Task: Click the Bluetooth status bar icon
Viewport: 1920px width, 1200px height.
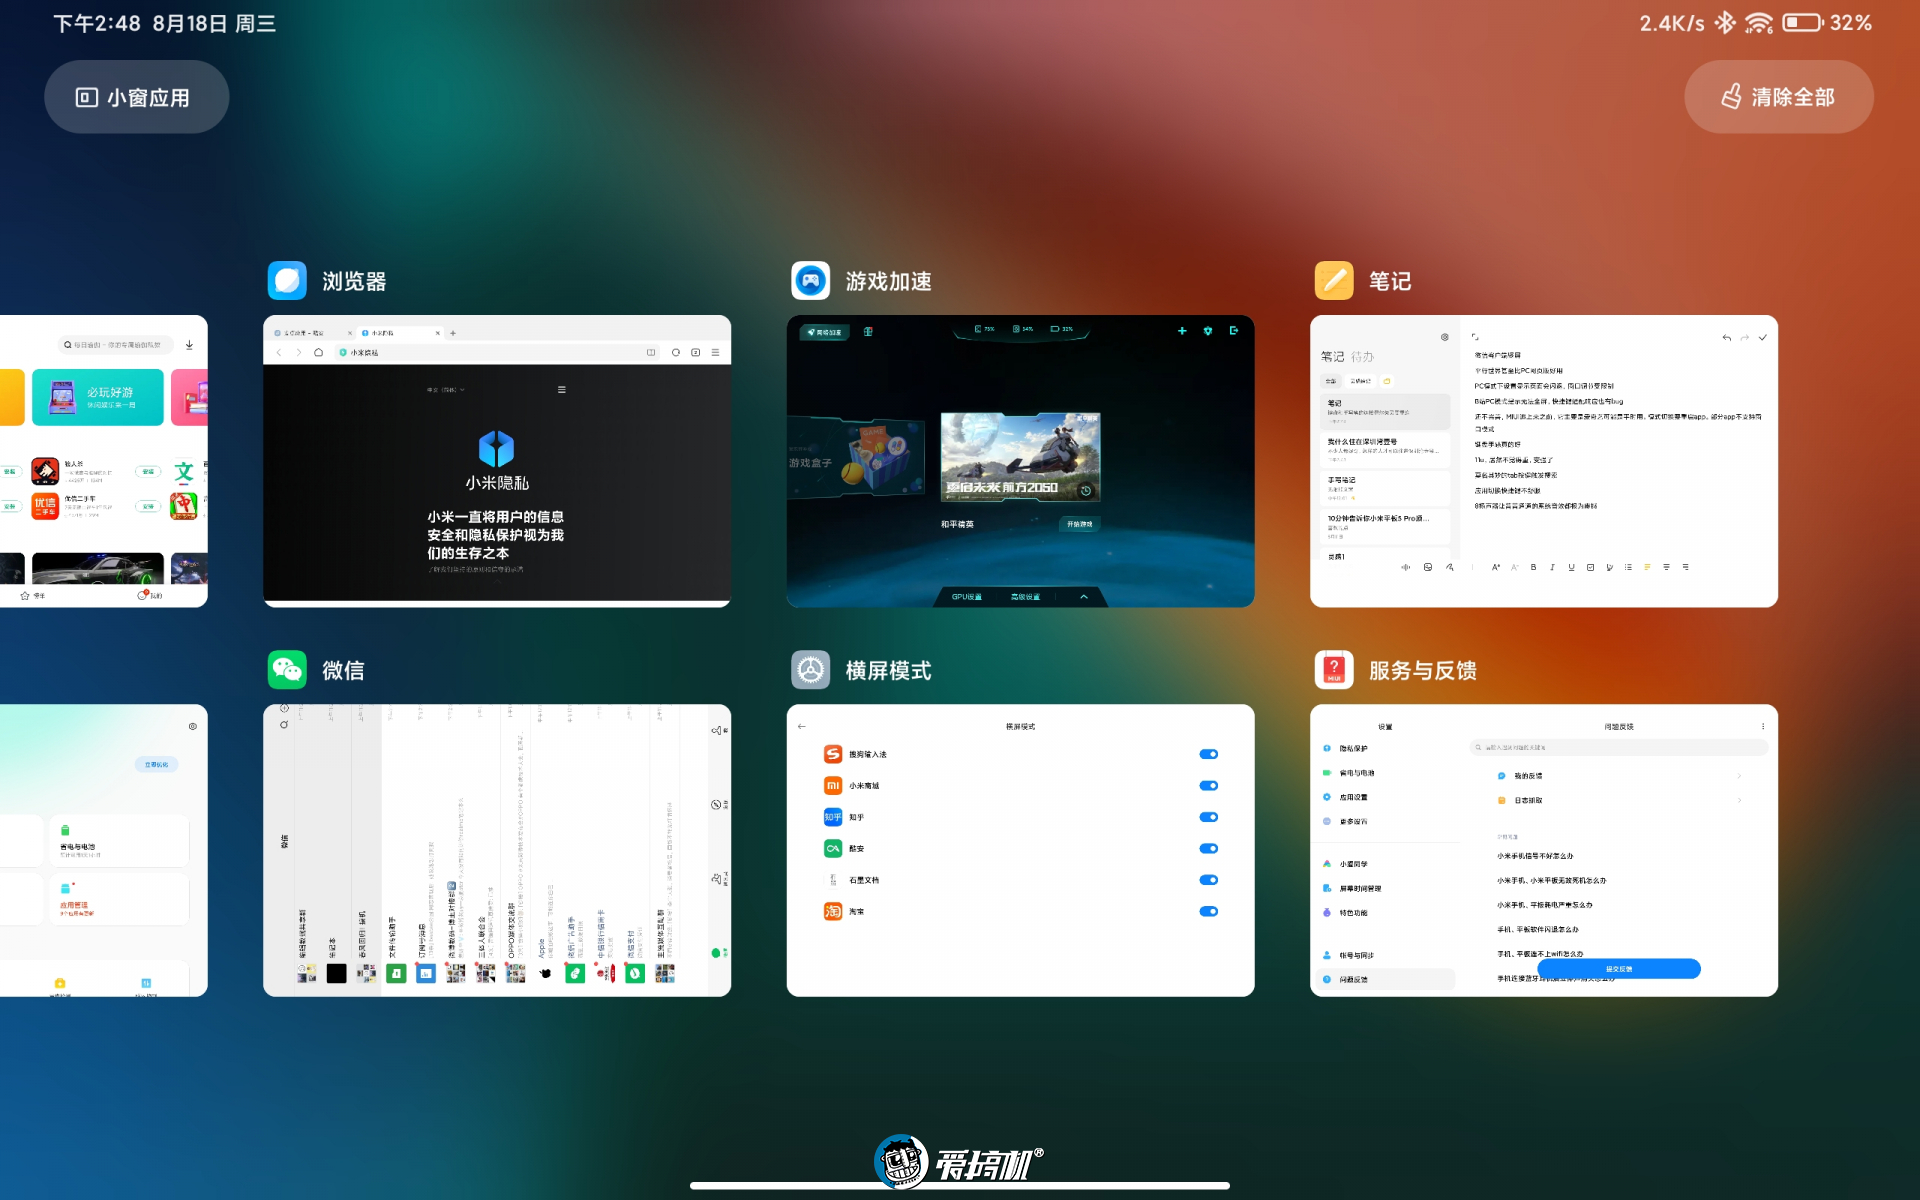Action: click(x=1725, y=22)
